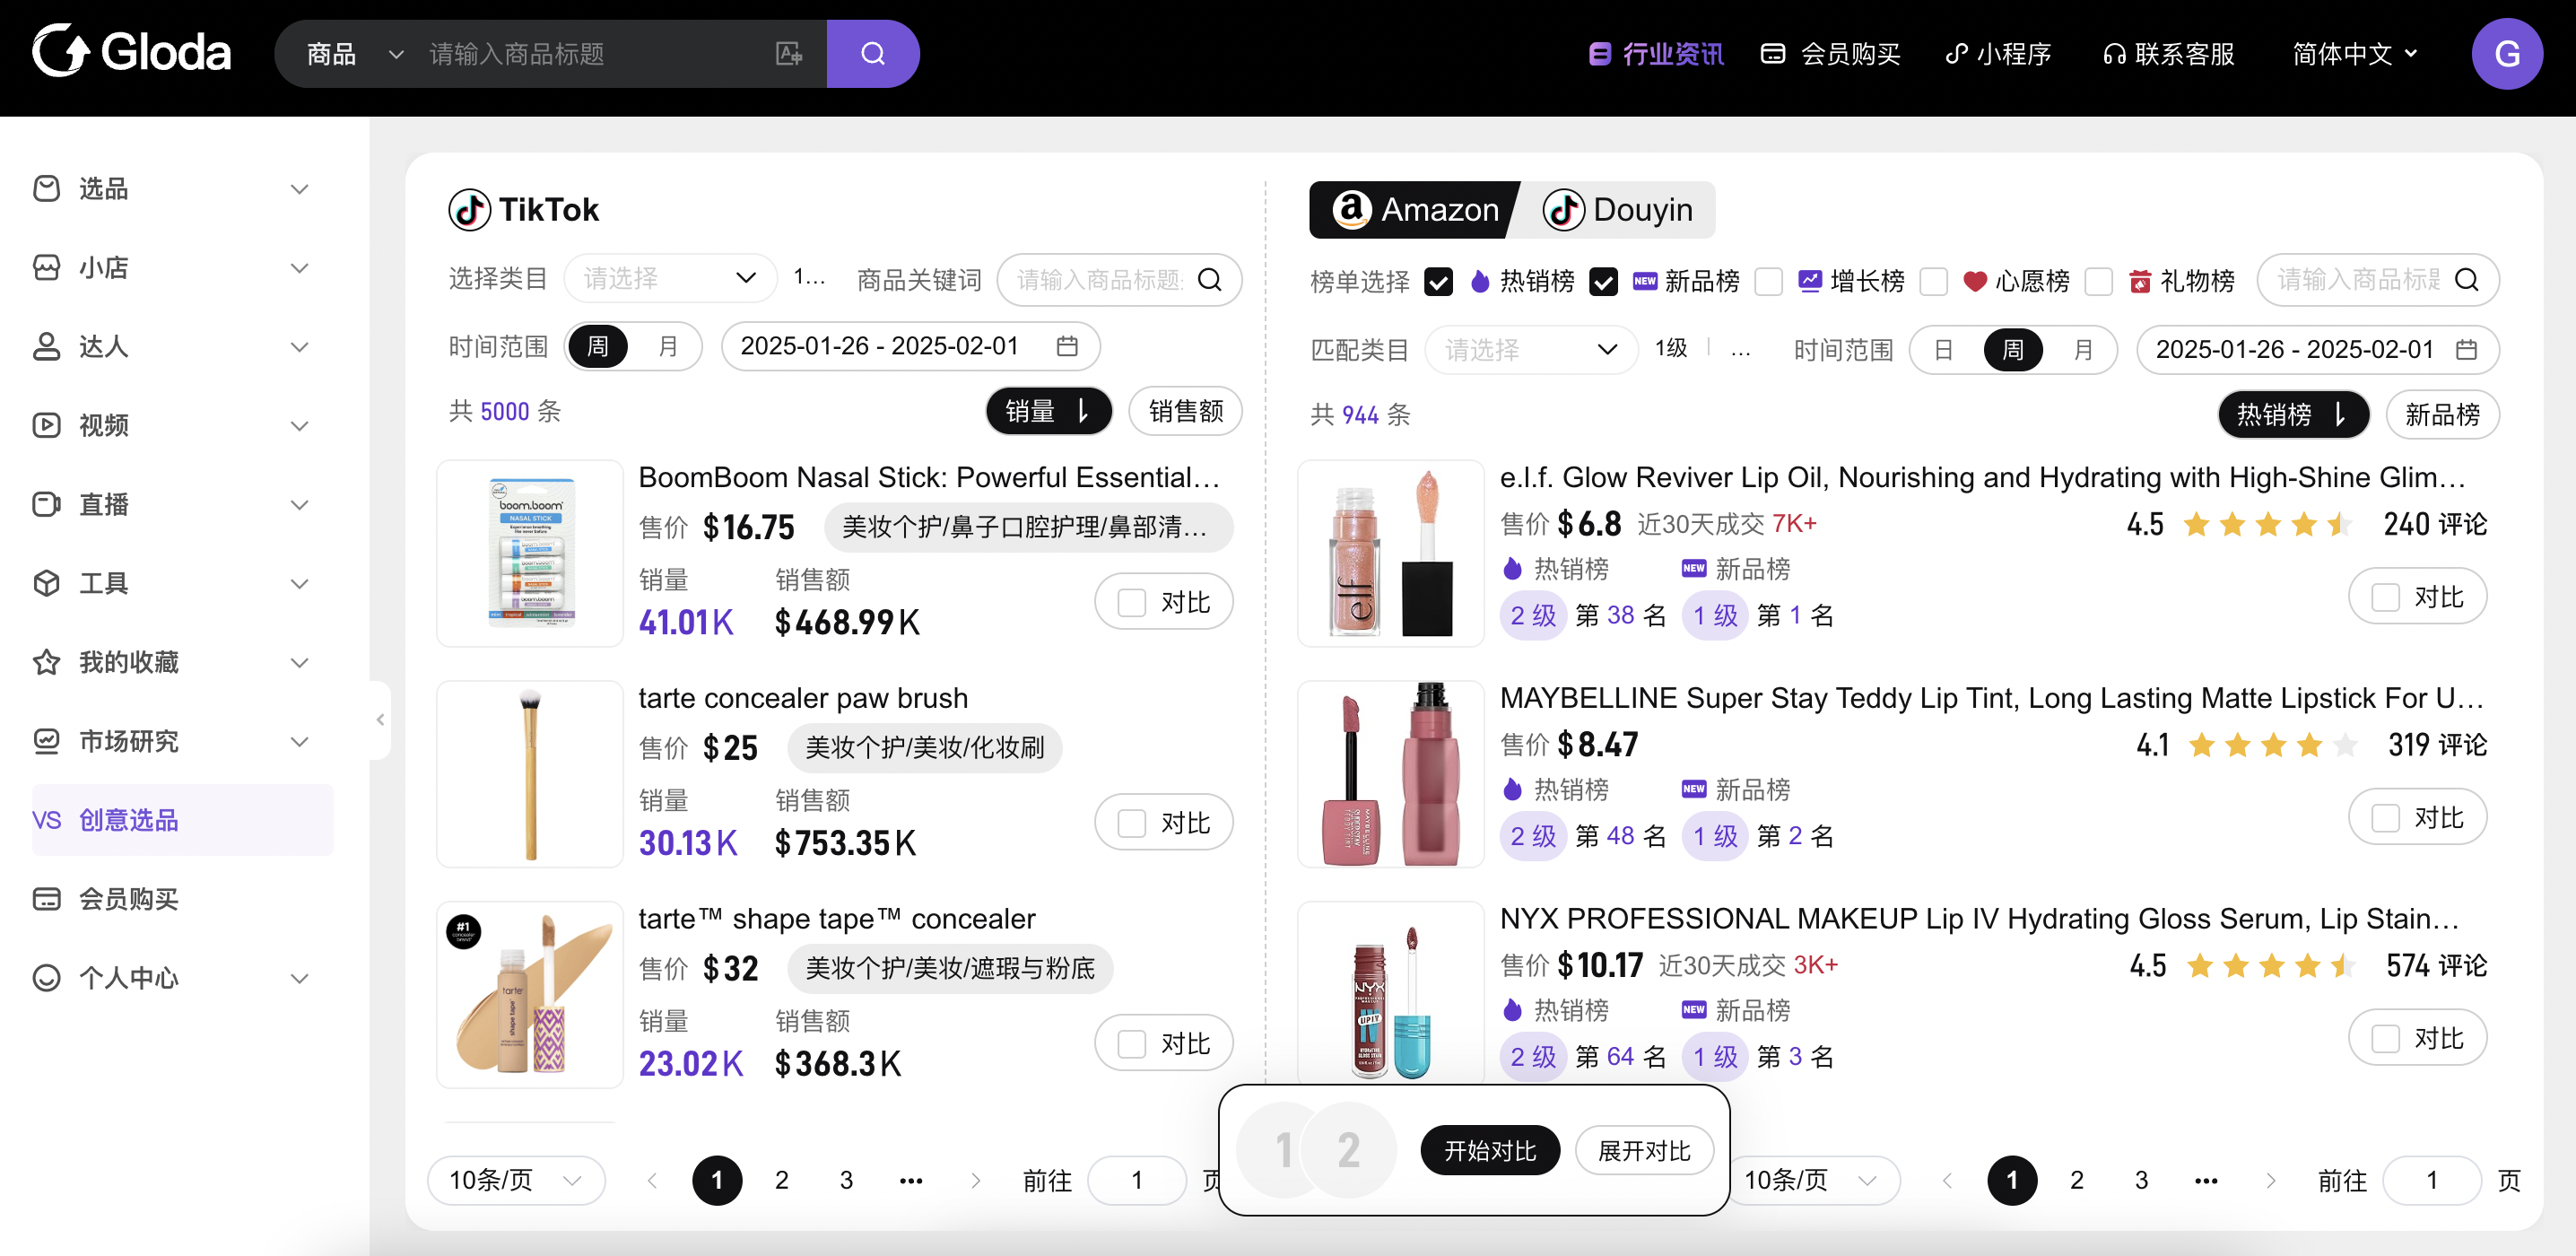Screen dimensions: 2576x1256
Task: Click the 开始对比 button
Action: point(1489,1149)
